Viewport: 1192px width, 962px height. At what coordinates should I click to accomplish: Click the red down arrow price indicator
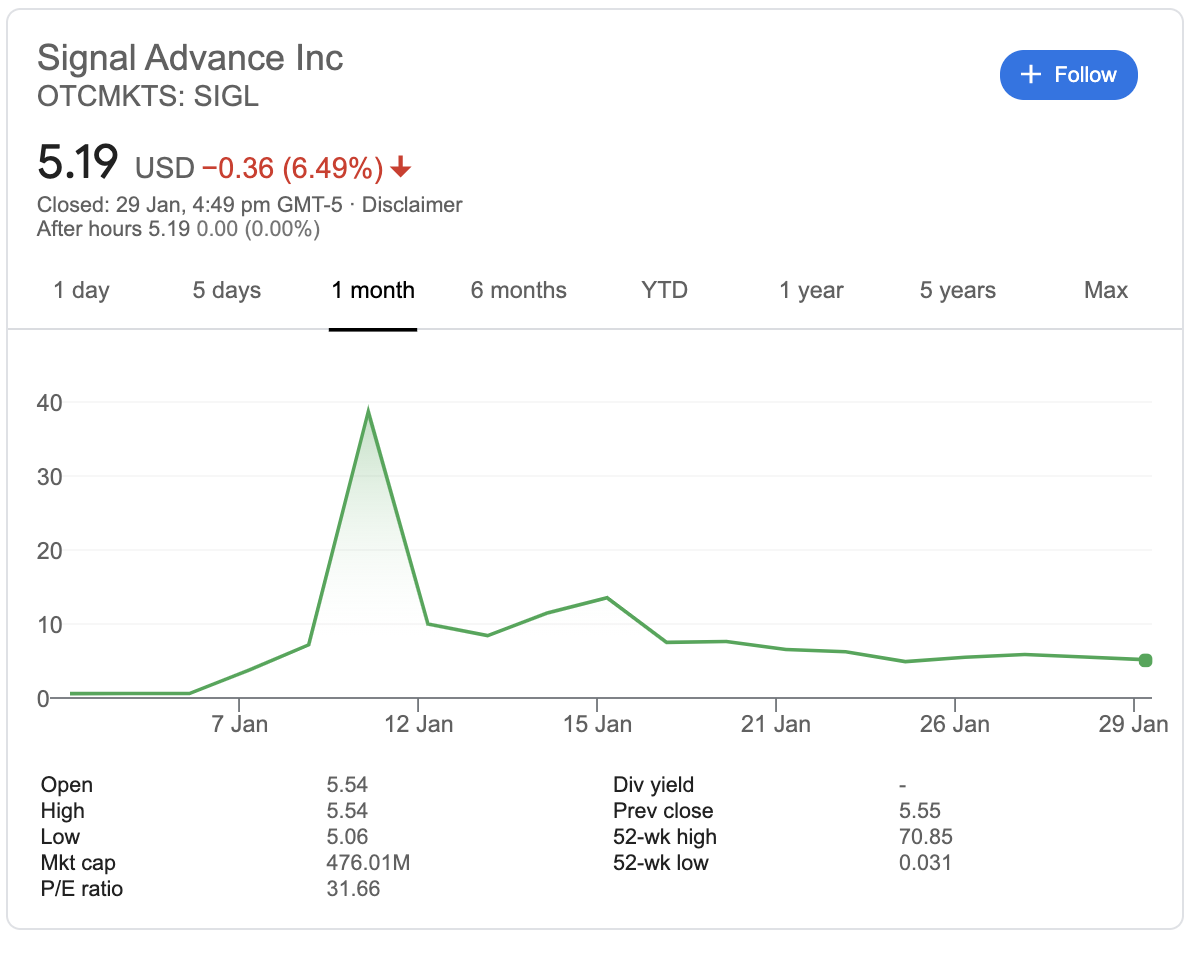tap(401, 166)
